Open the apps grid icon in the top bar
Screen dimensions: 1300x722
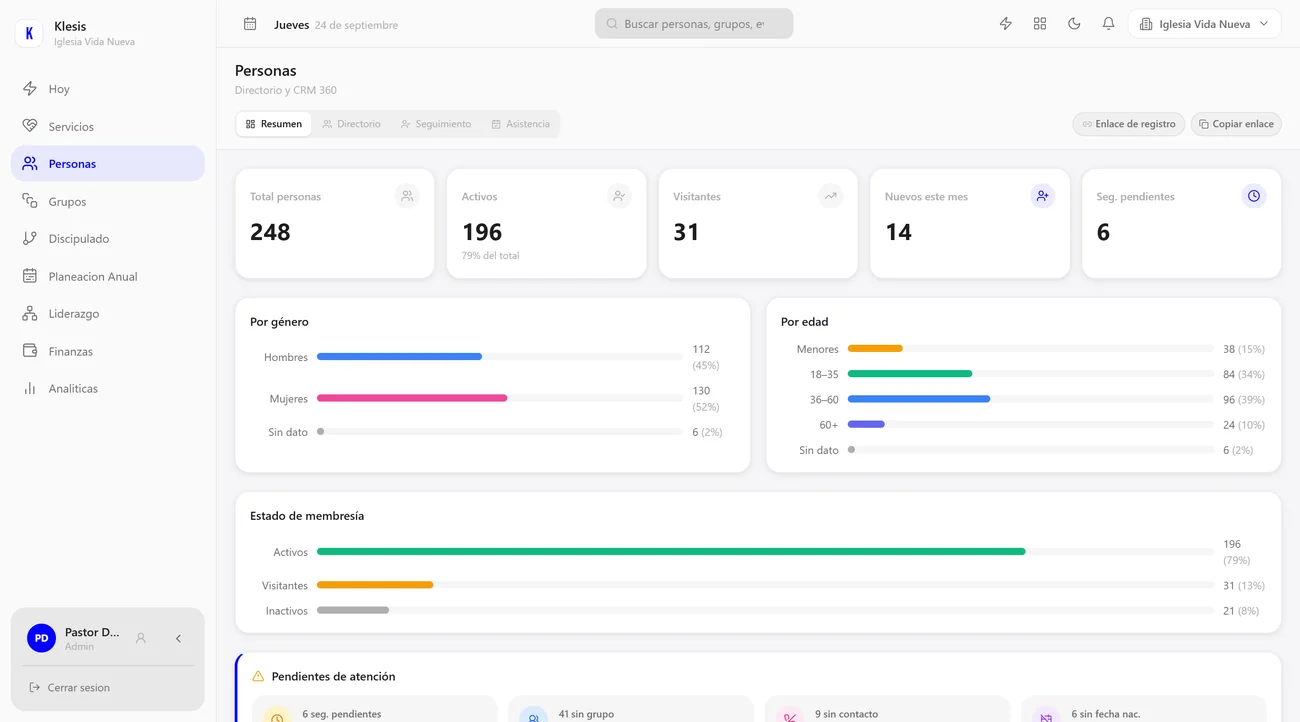coord(1040,24)
